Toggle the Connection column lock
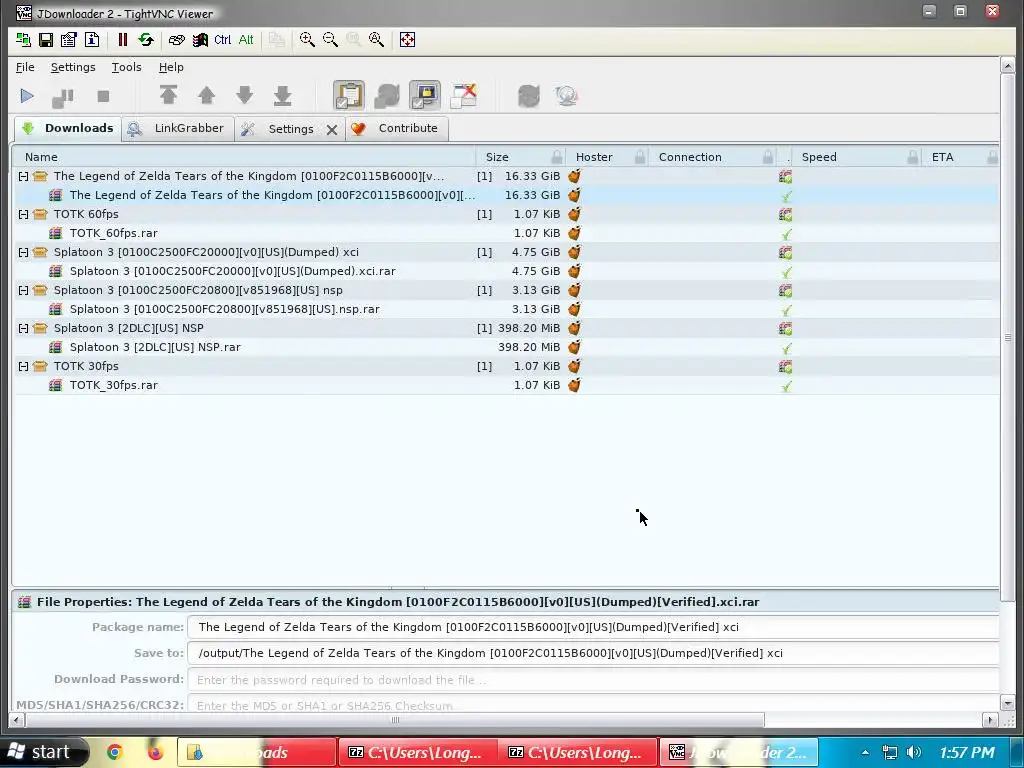The image size is (1024, 768). 768,157
